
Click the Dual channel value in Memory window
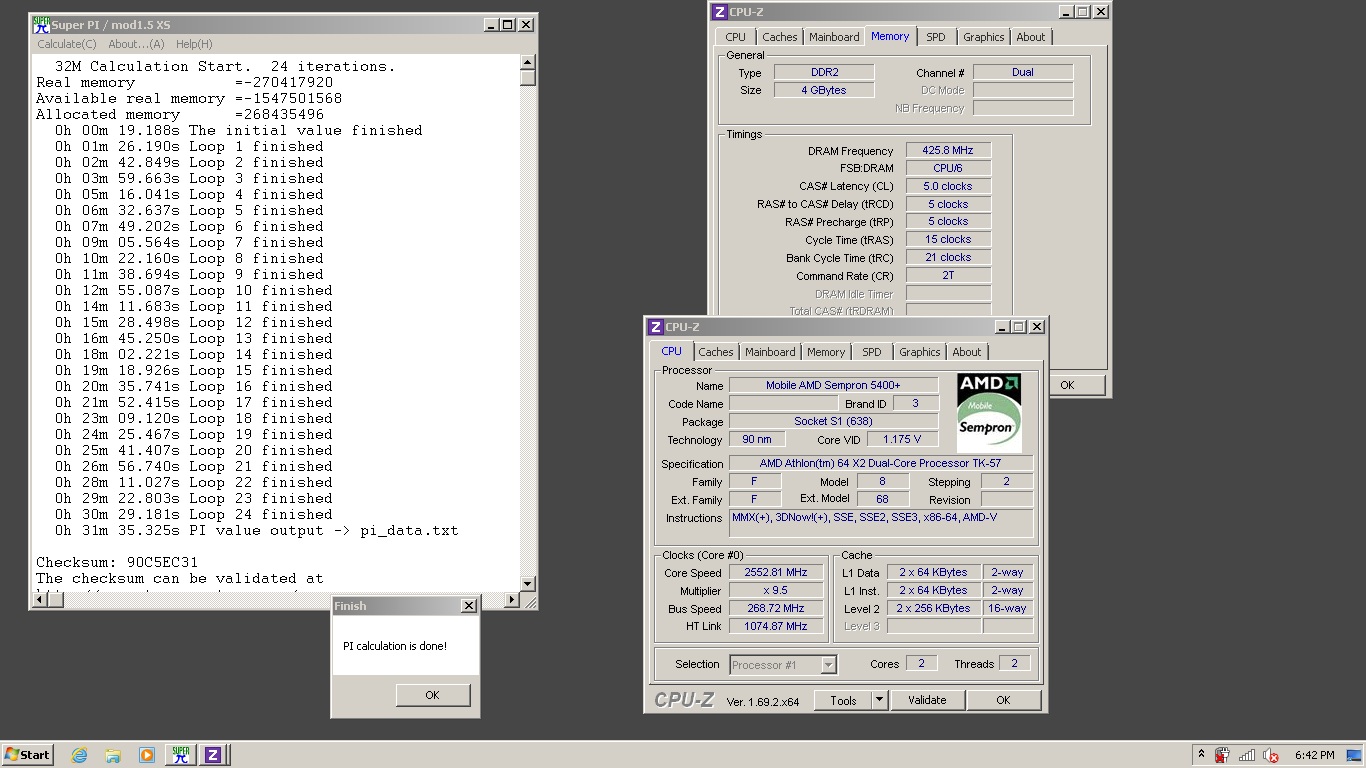[x=1023, y=72]
